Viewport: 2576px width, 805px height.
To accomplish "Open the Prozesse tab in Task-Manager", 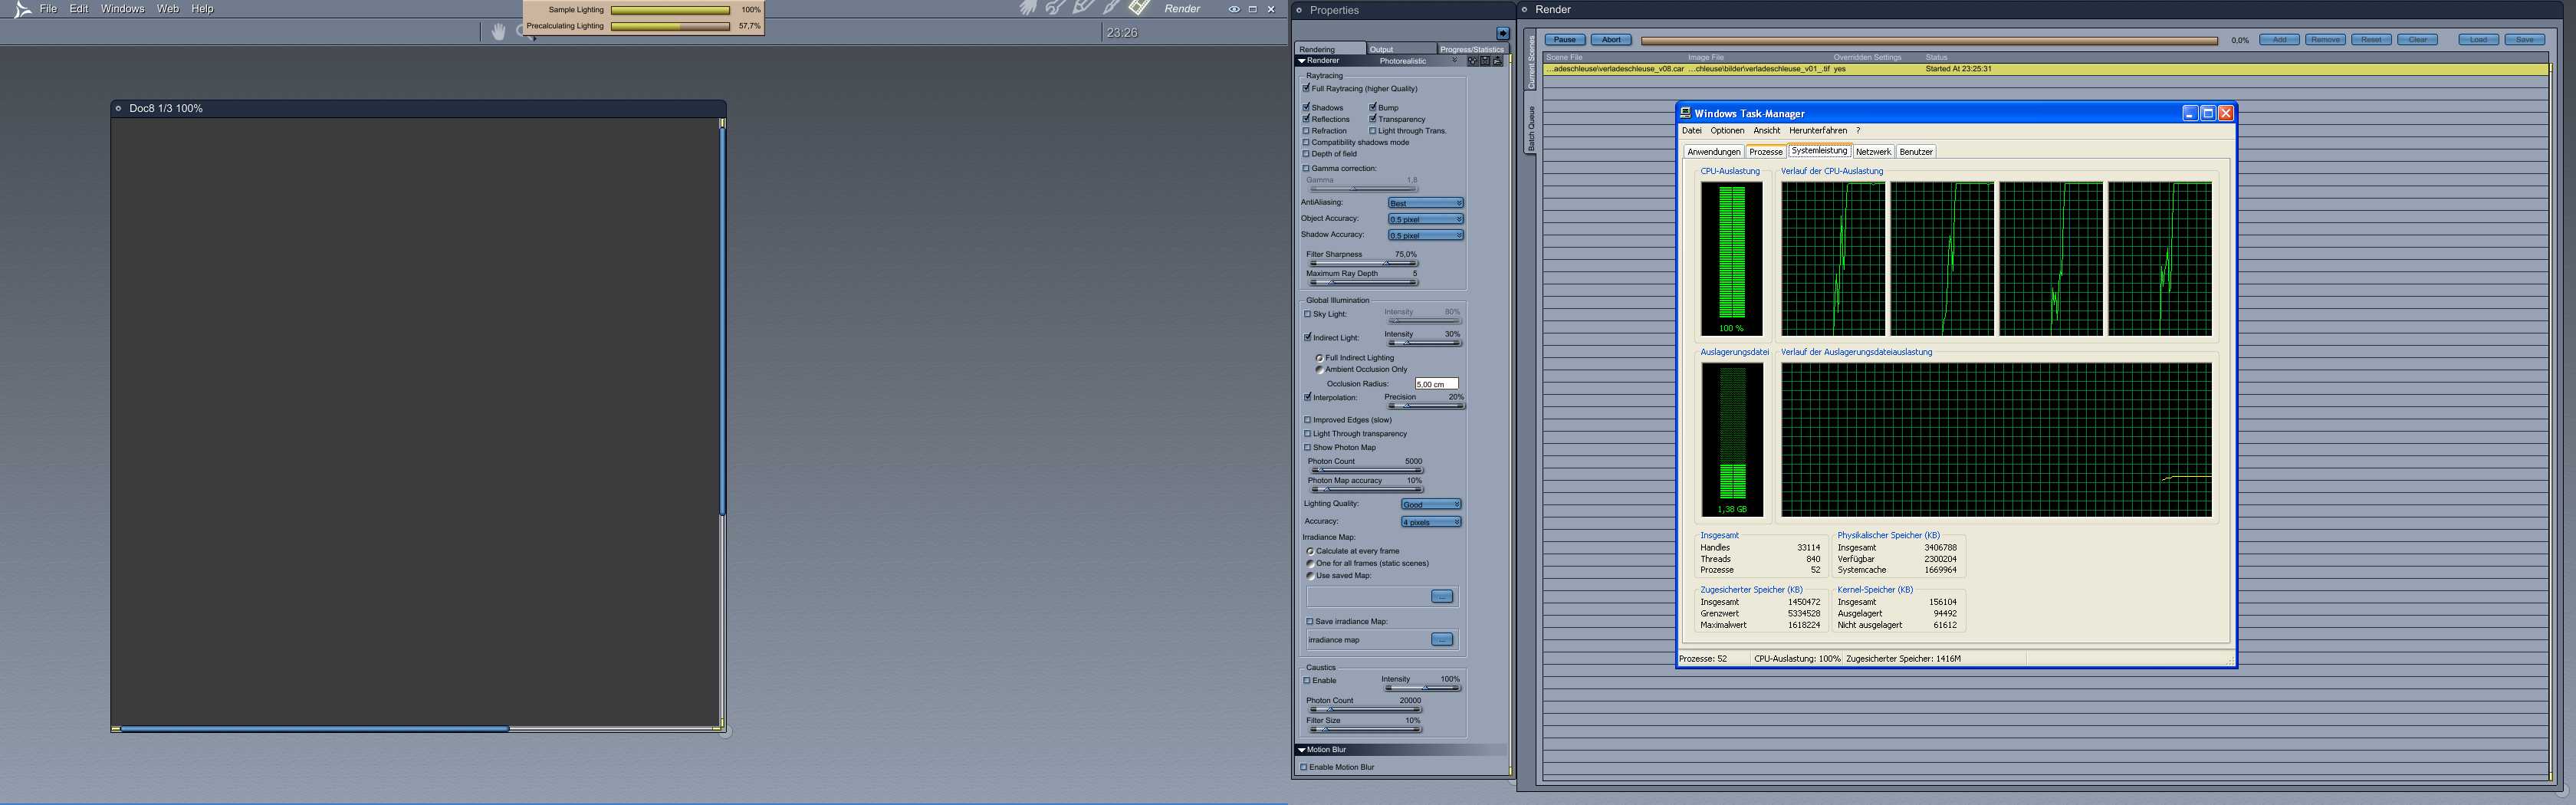I will (x=1765, y=152).
